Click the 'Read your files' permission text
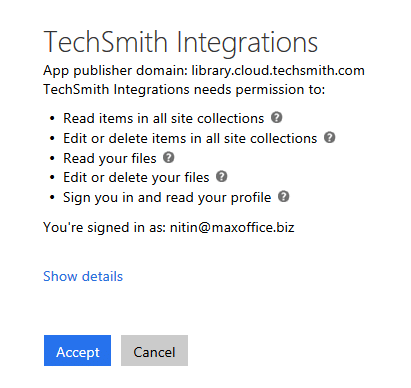The image size is (411, 388). coord(110,159)
